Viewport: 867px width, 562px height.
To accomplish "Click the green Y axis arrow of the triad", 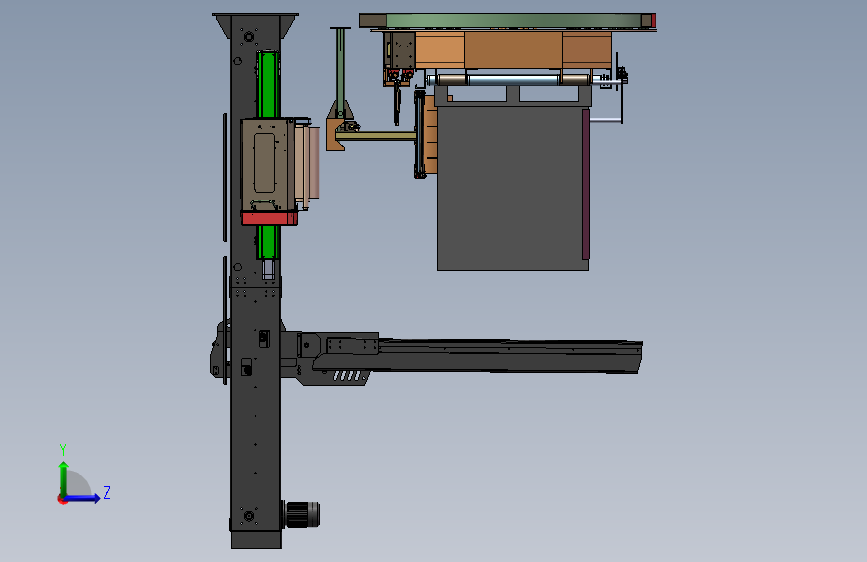I will [64, 478].
